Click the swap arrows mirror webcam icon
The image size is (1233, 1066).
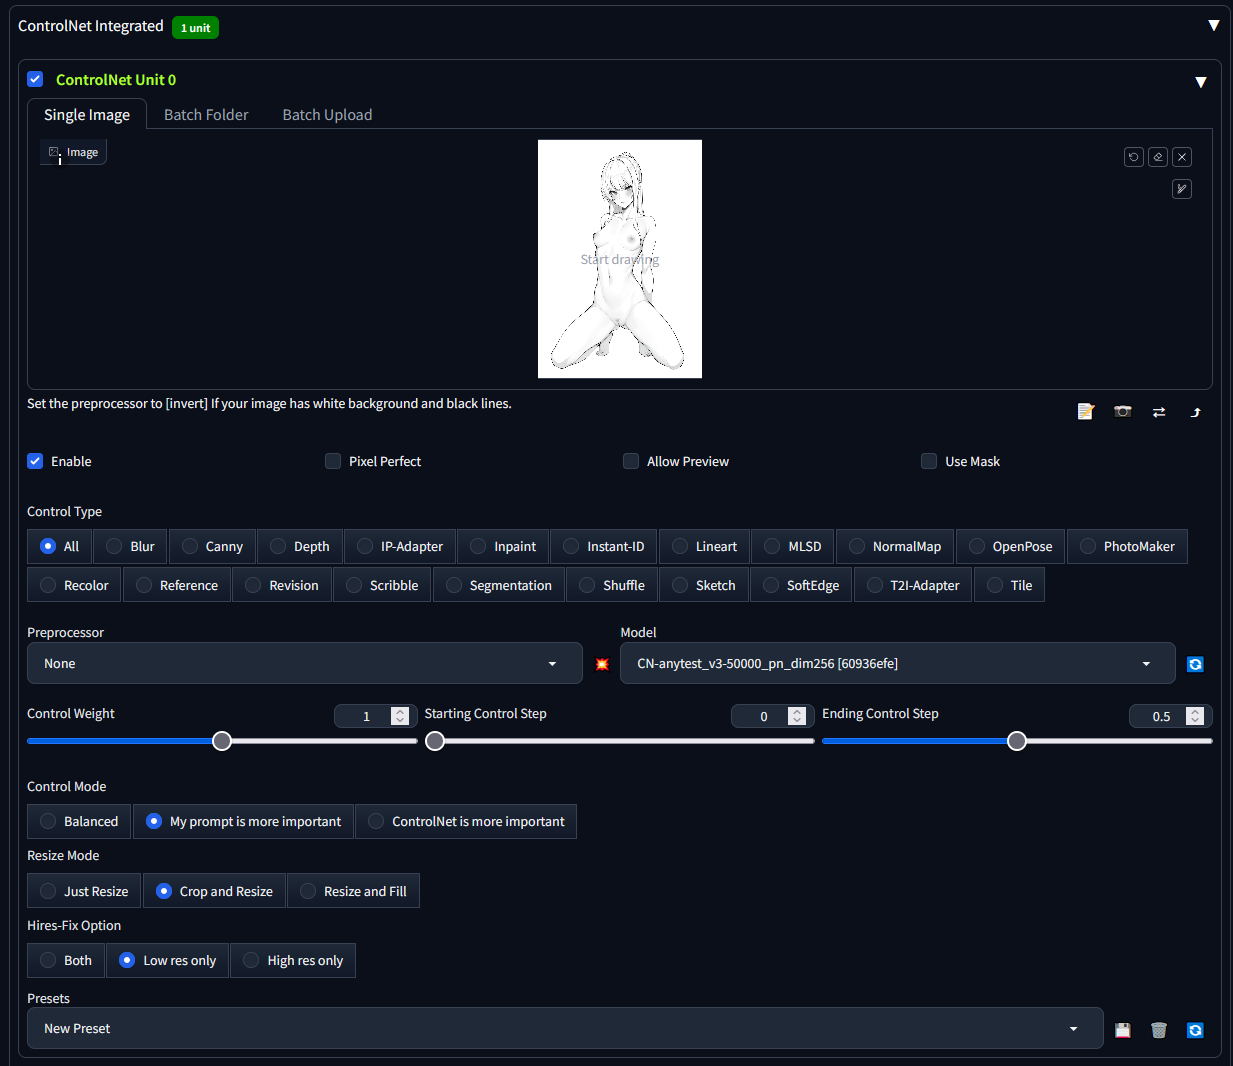[x=1159, y=412]
